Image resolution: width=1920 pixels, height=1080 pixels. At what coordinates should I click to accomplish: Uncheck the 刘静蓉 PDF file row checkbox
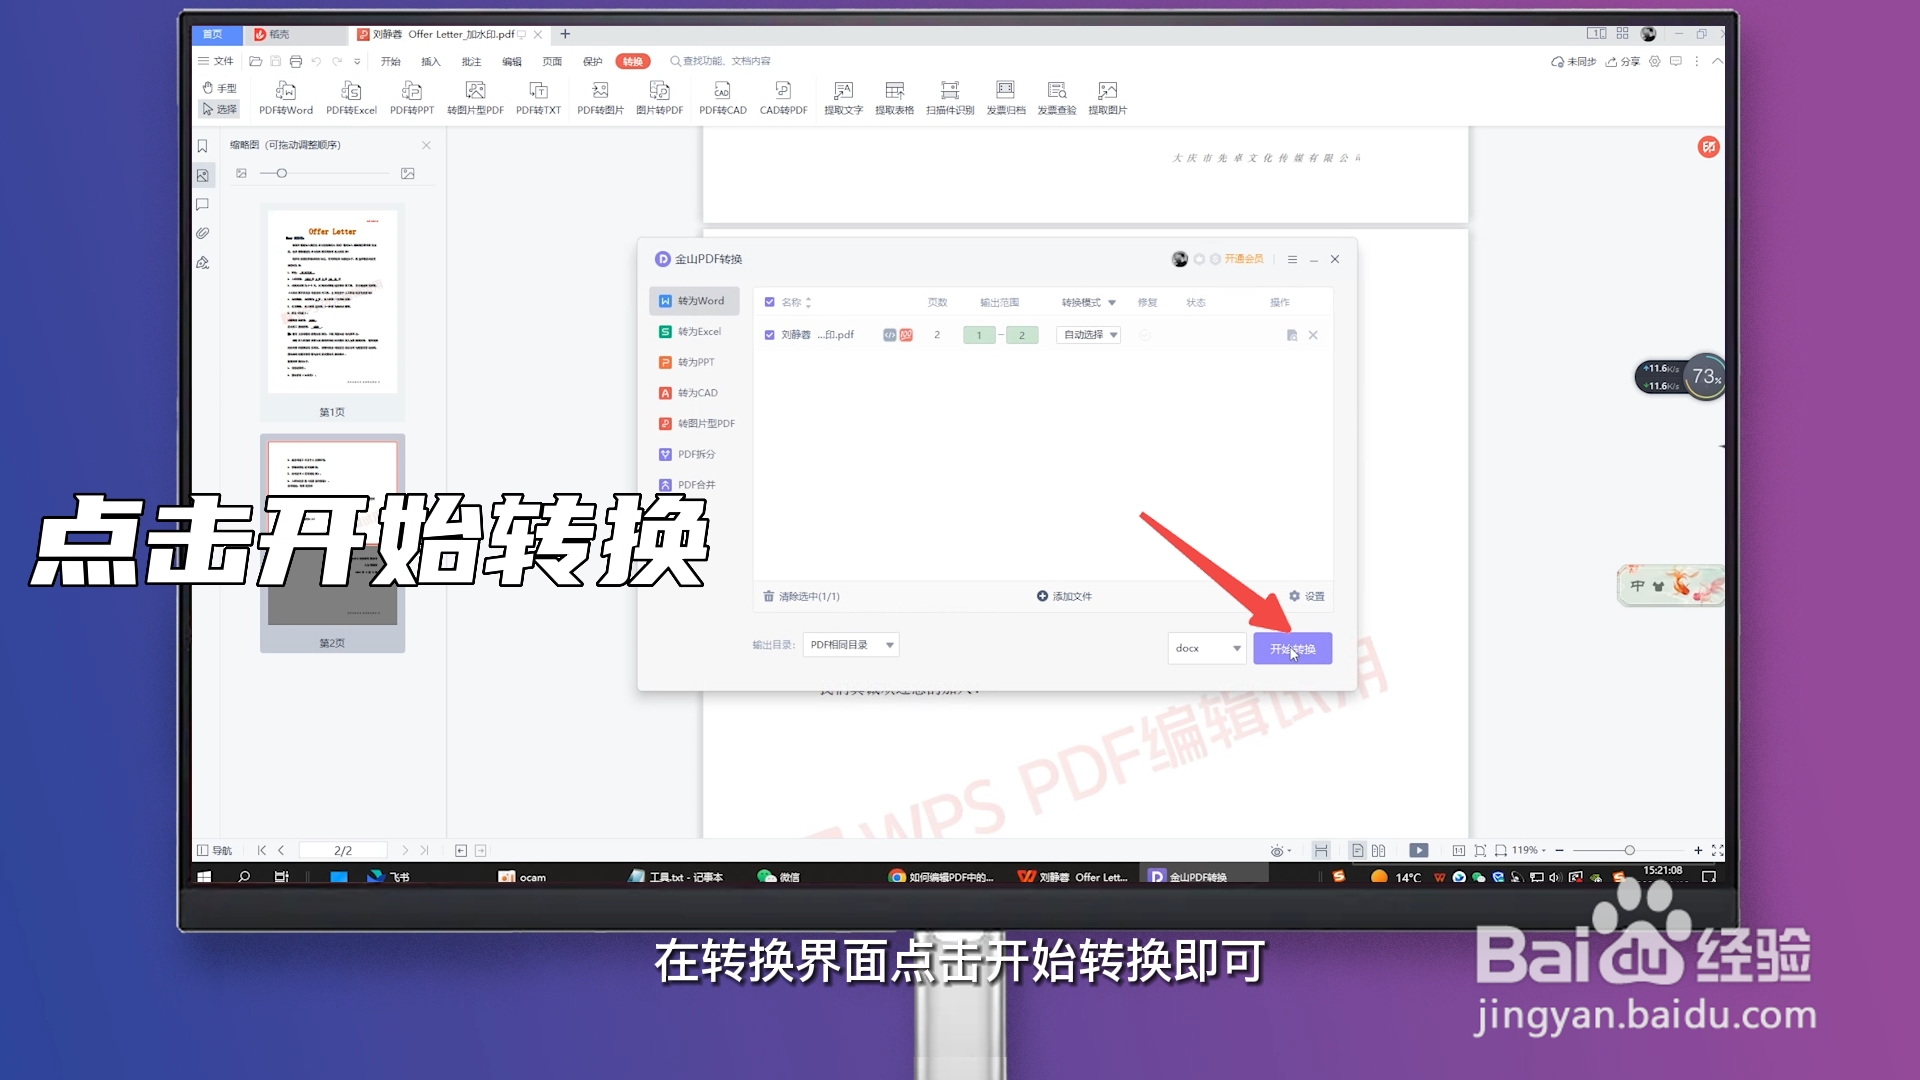pos(769,334)
